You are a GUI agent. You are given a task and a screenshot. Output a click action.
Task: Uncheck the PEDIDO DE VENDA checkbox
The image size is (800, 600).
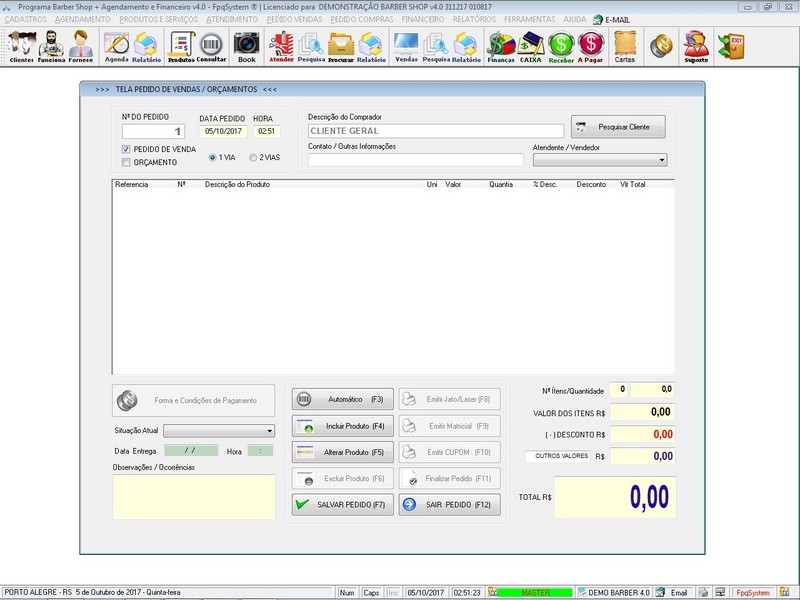126,149
